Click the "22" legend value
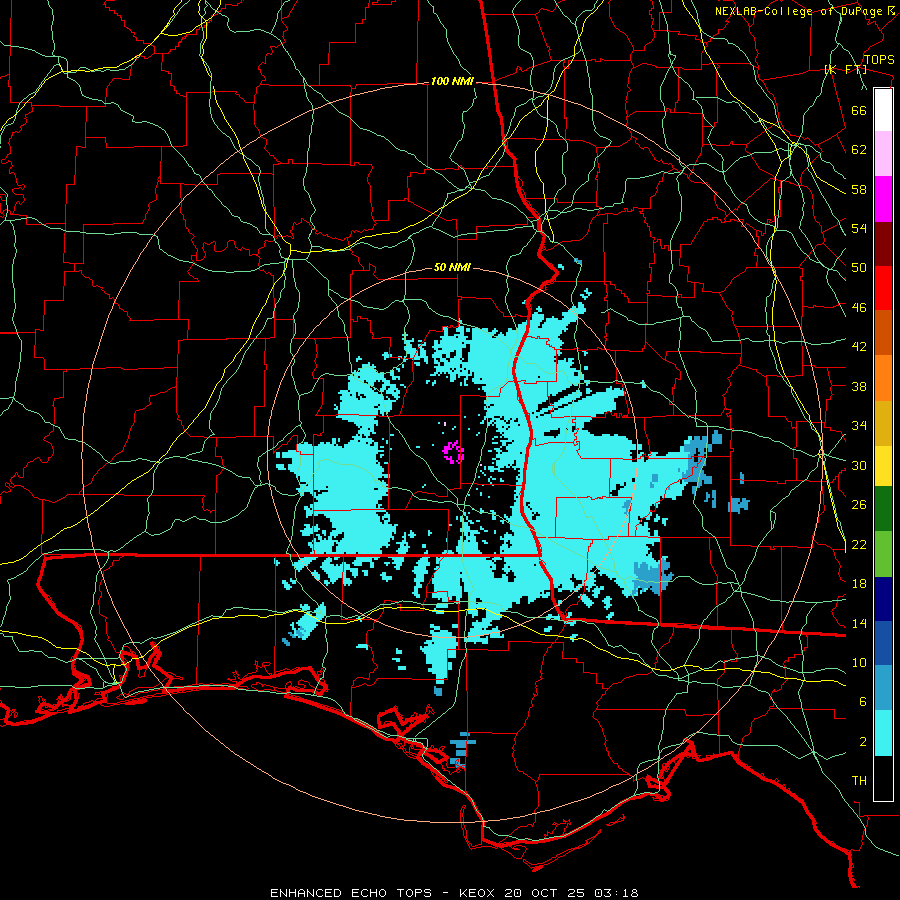Viewport: 900px width, 900px height. pyautogui.click(x=859, y=545)
